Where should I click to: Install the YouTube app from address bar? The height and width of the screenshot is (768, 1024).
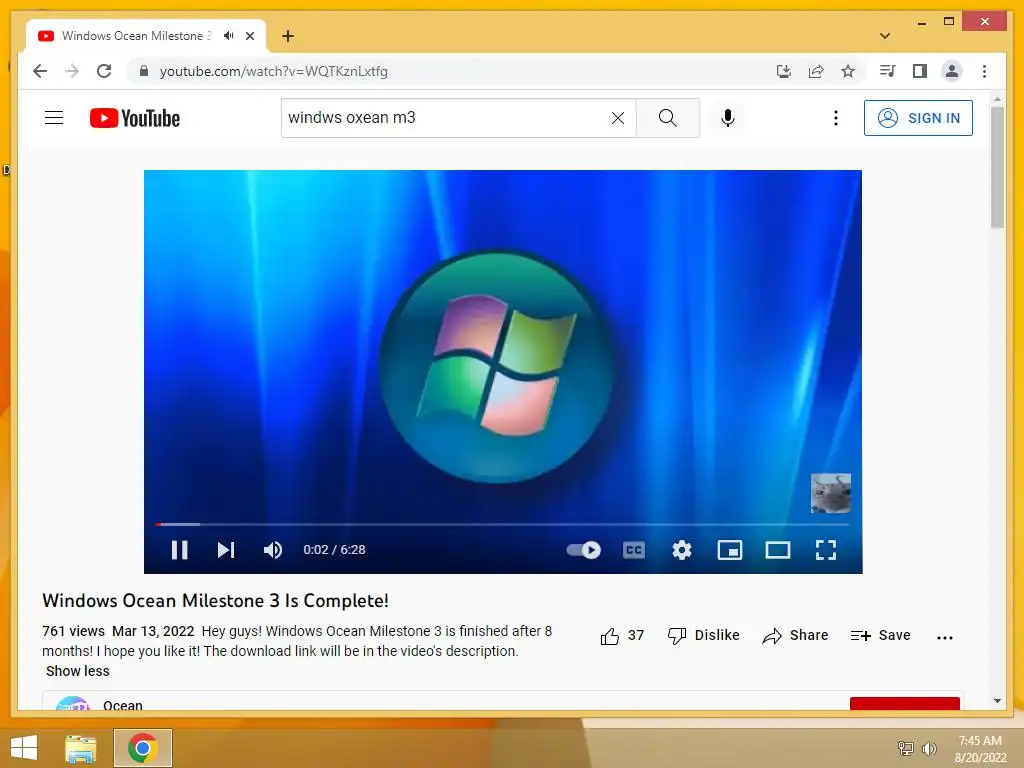[784, 71]
